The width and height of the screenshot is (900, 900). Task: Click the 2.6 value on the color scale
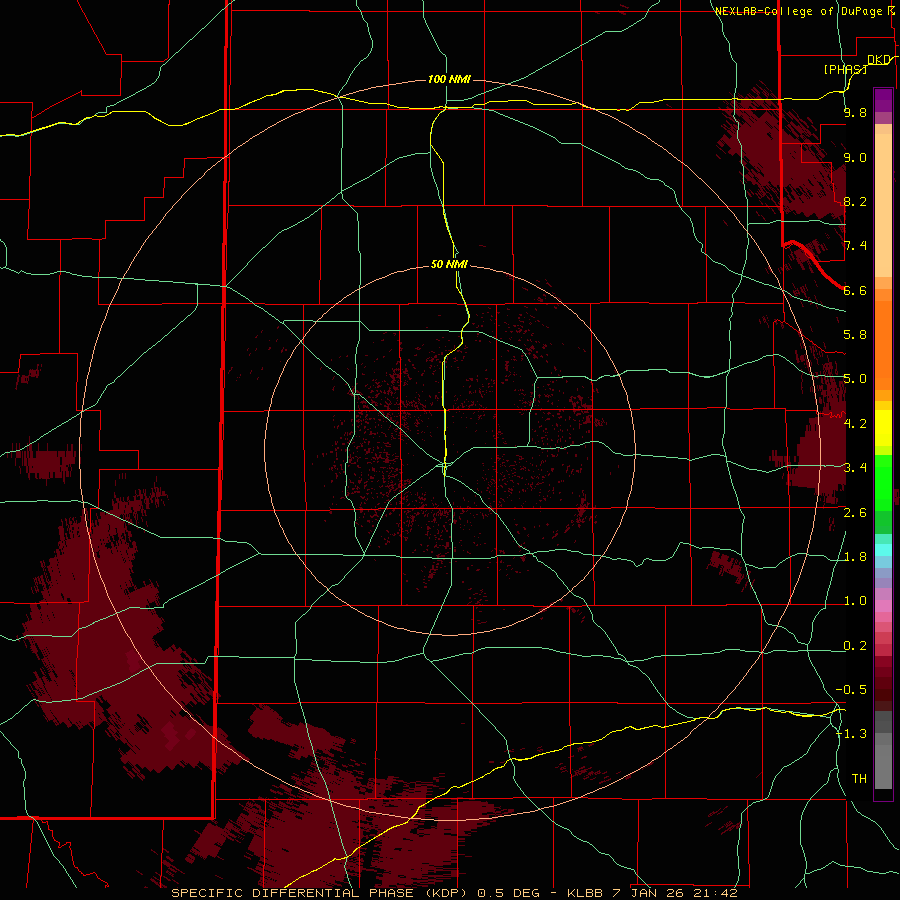pyautogui.click(x=855, y=512)
